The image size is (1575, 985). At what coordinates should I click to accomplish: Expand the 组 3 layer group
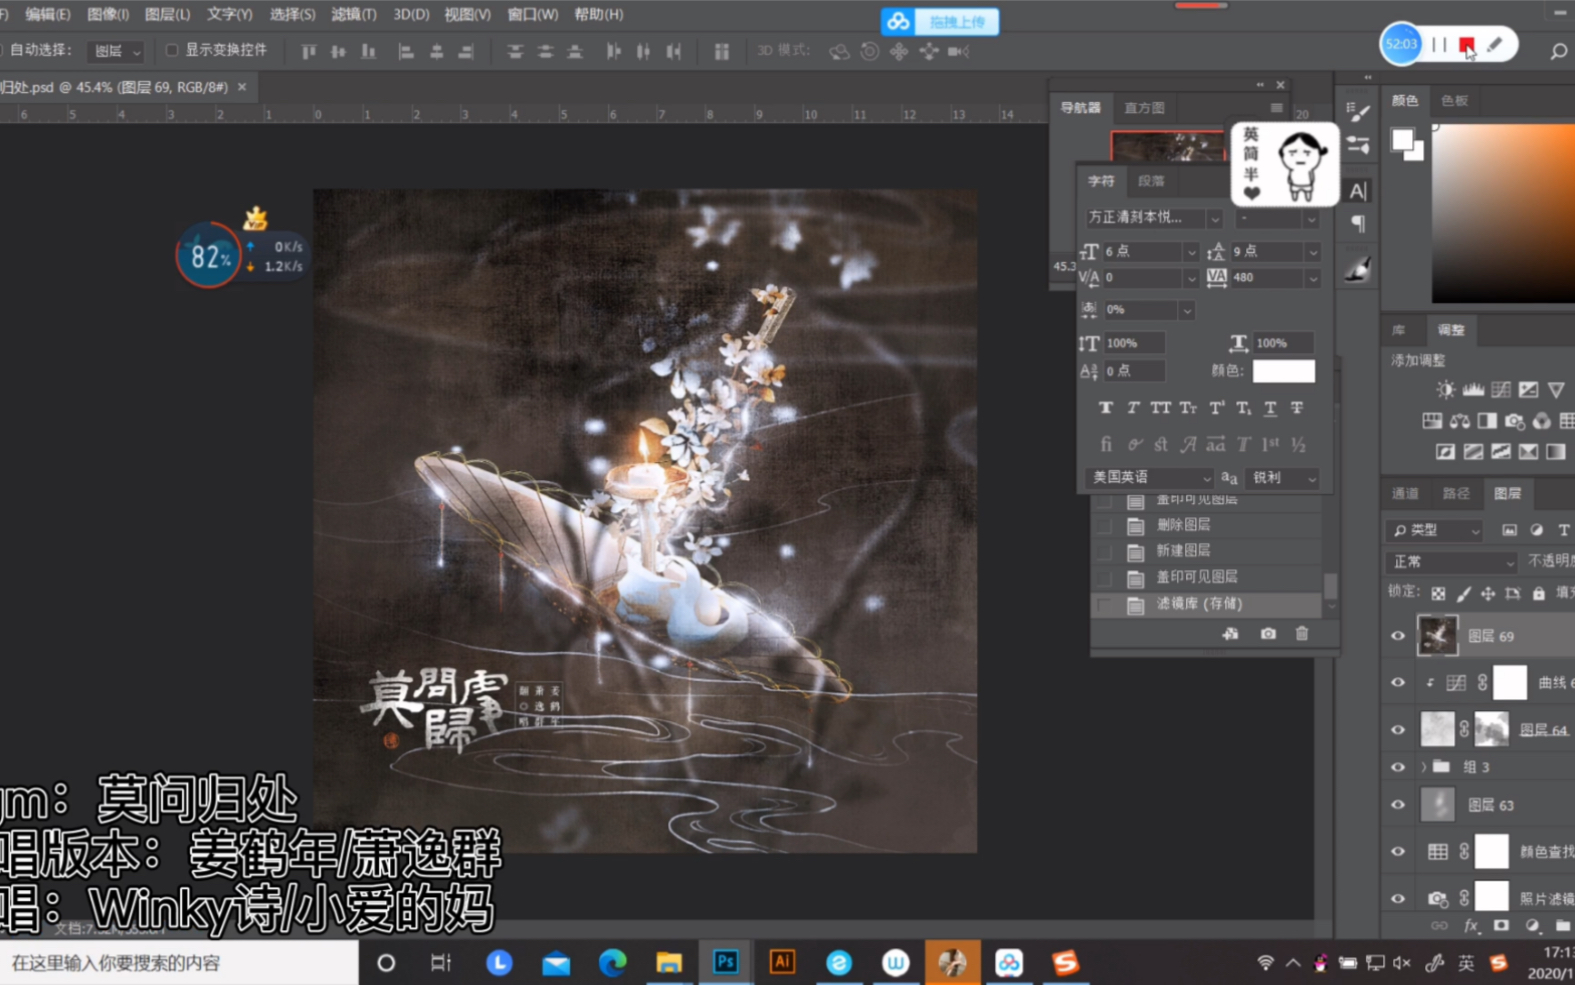click(x=1423, y=767)
